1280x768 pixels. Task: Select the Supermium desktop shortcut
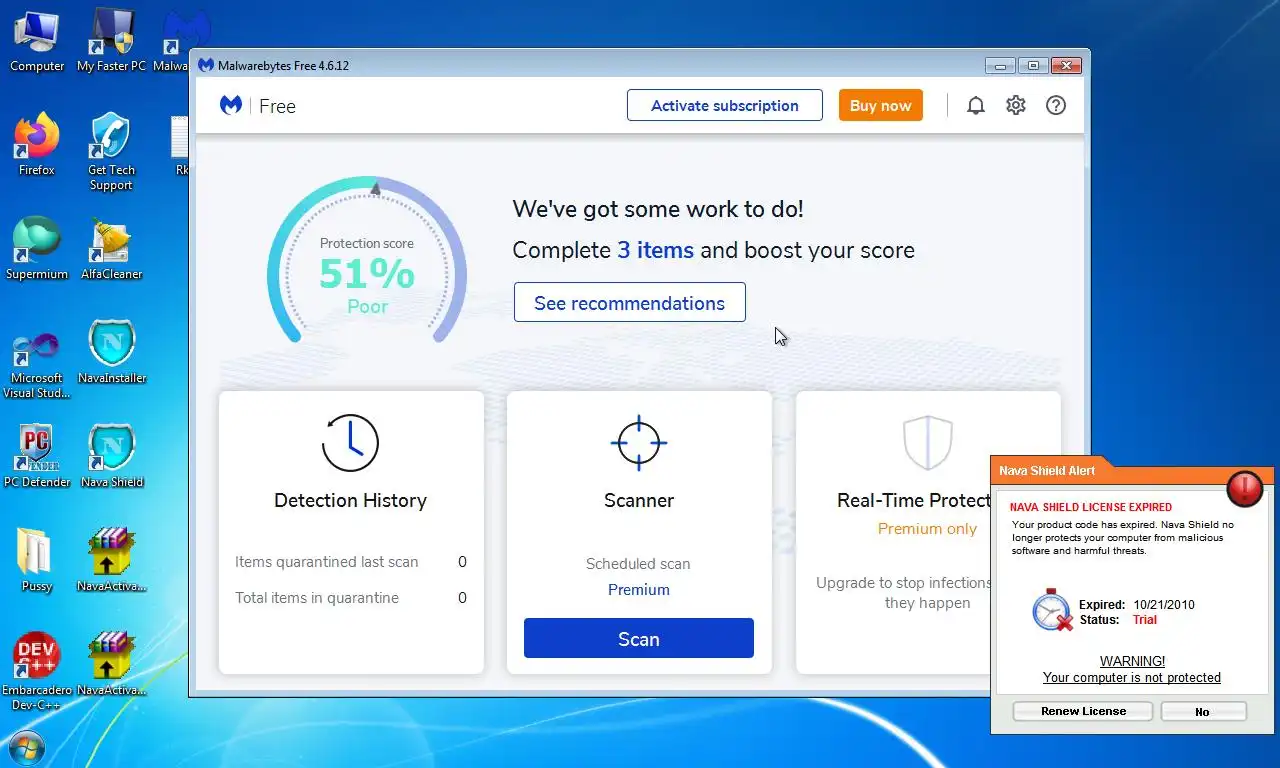tap(37, 249)
